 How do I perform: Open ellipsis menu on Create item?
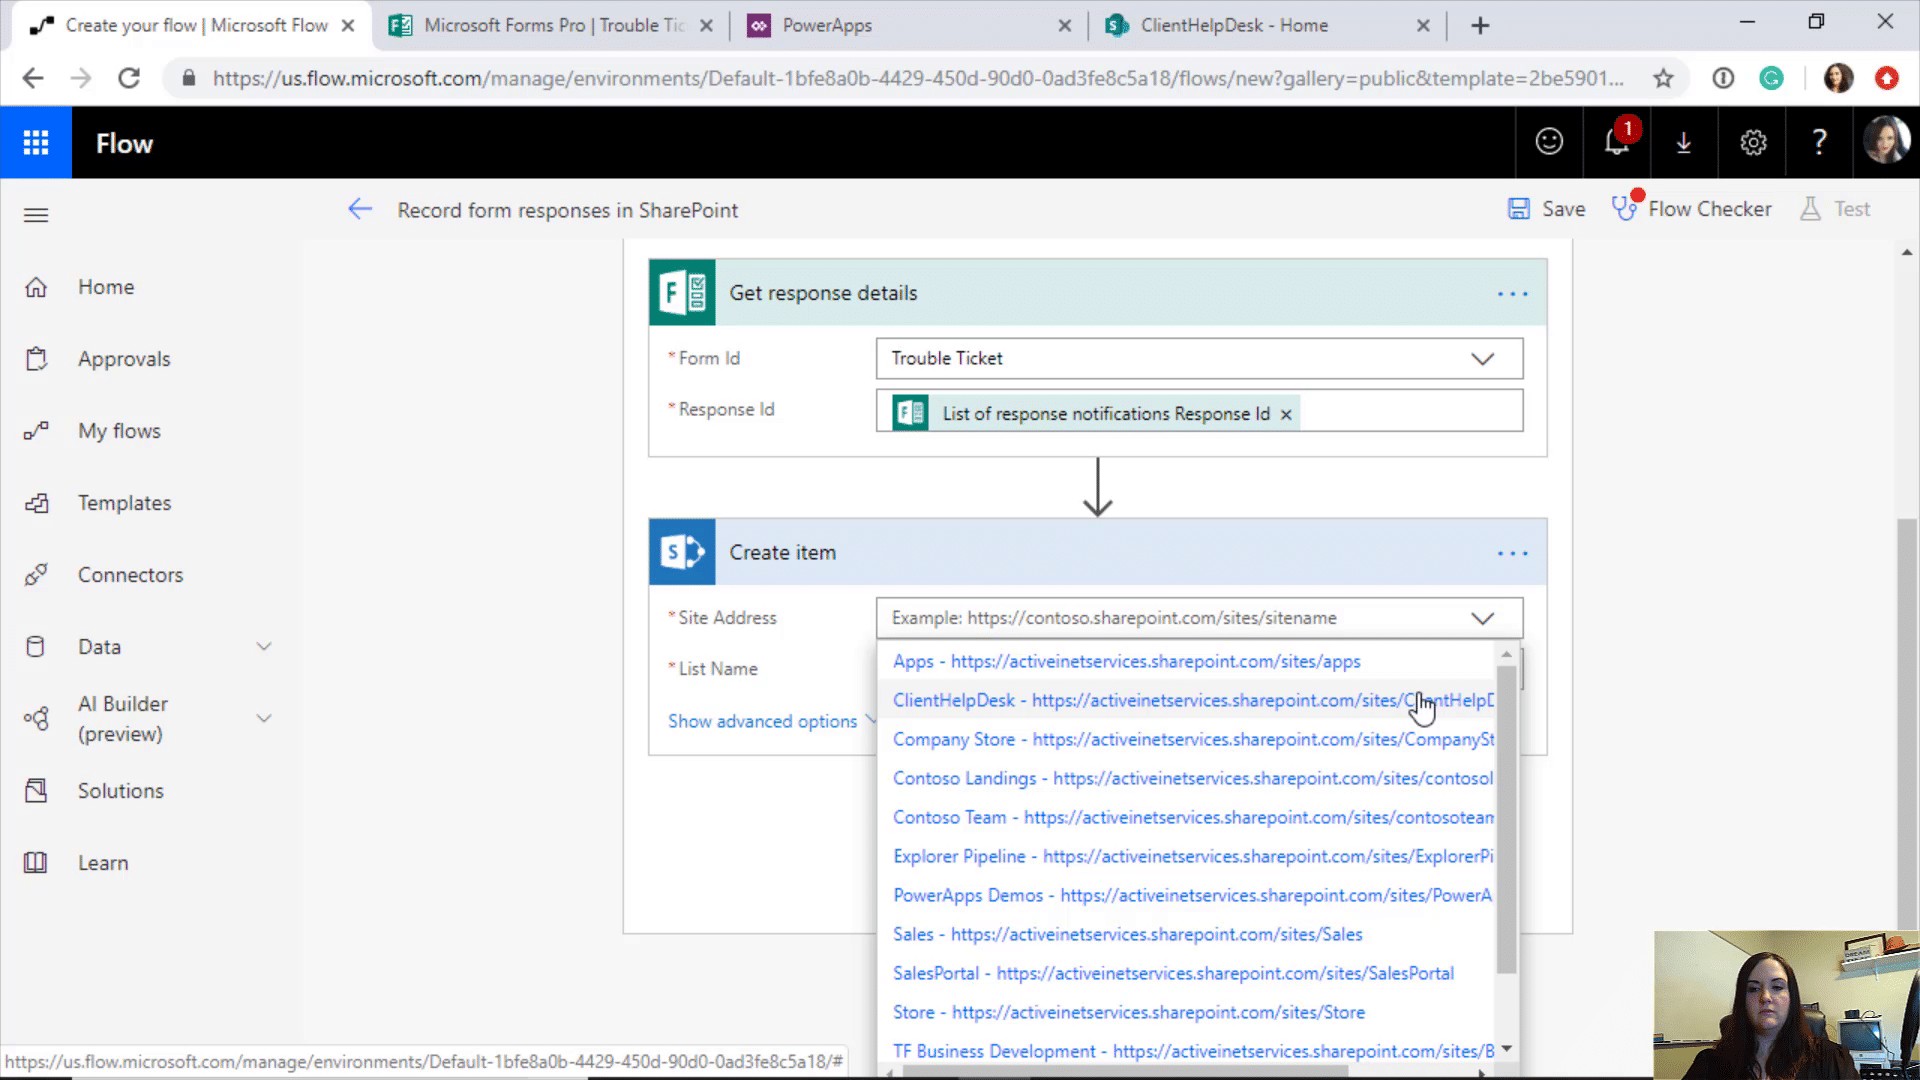1512,553
